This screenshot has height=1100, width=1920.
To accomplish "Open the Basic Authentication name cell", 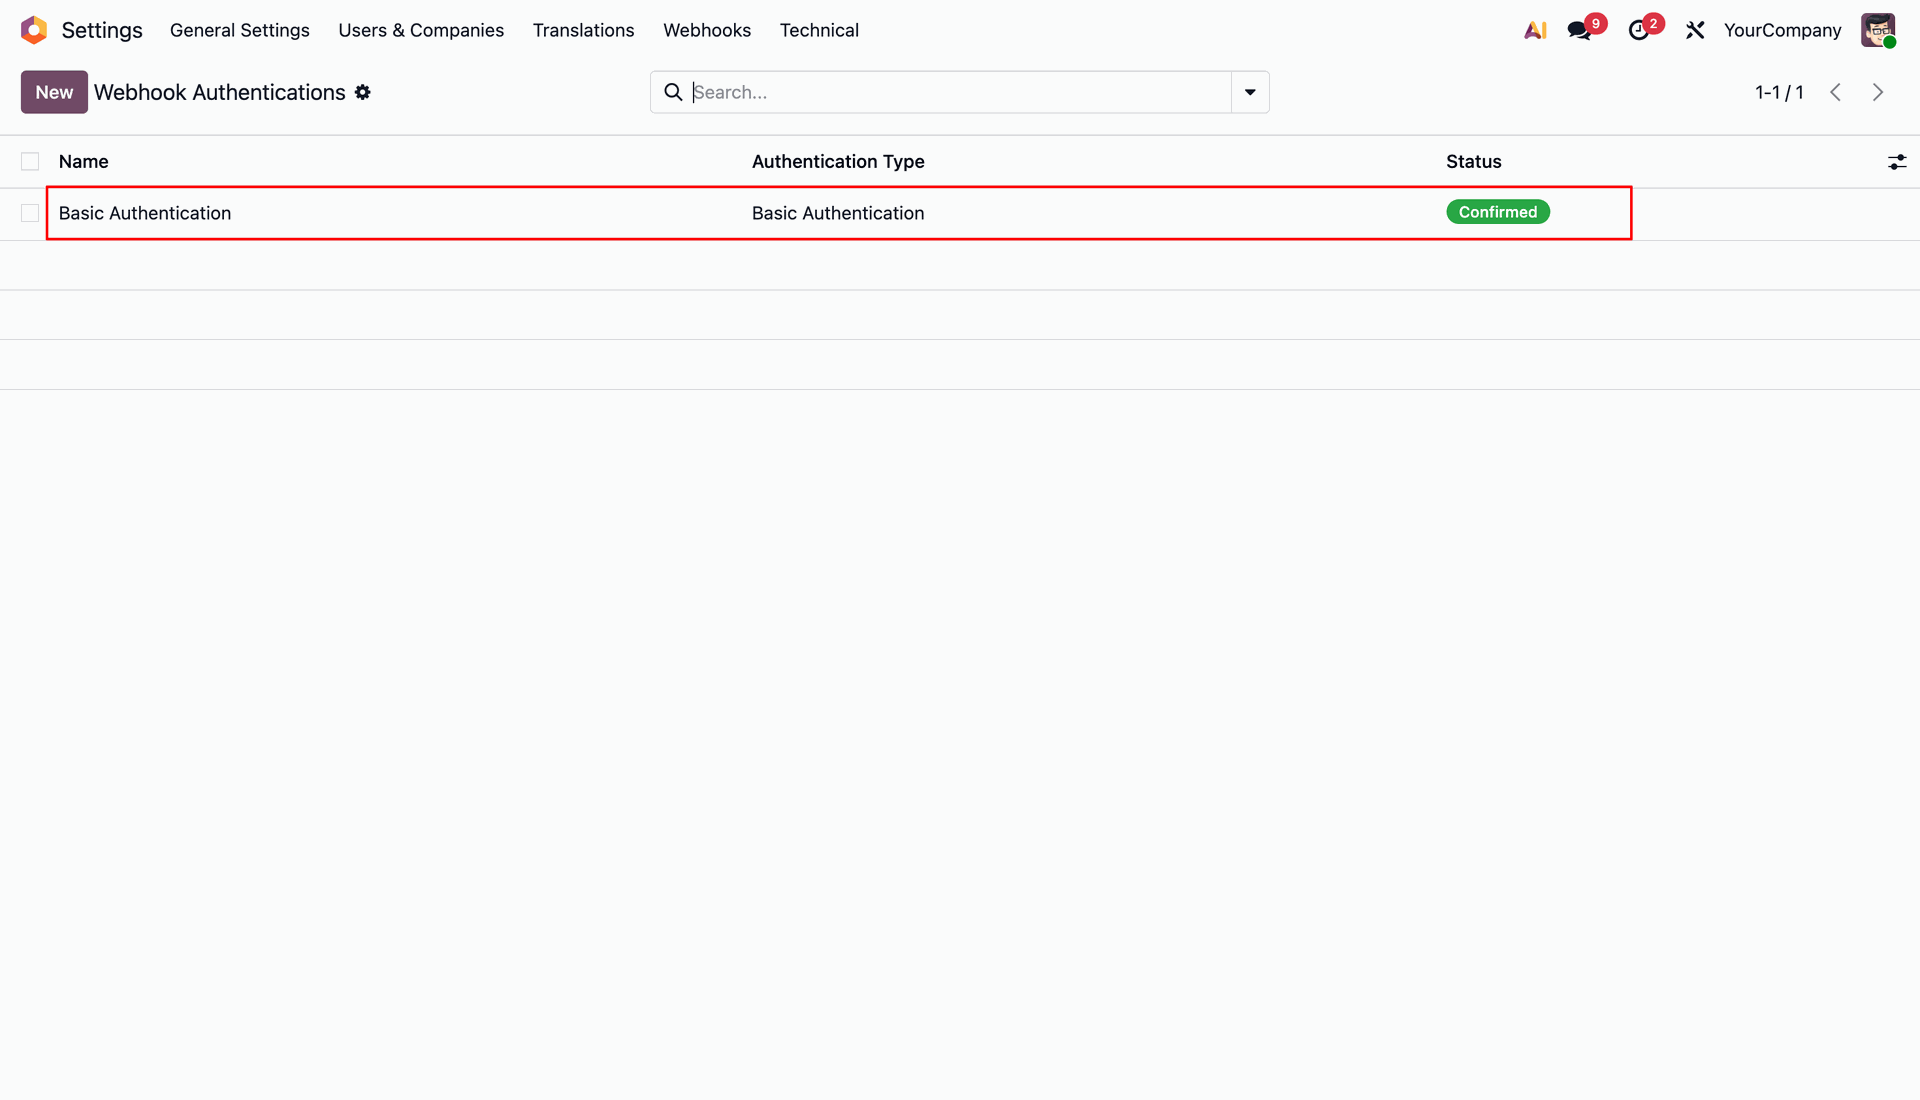I will pyautogui.click(x=145, y=213).
